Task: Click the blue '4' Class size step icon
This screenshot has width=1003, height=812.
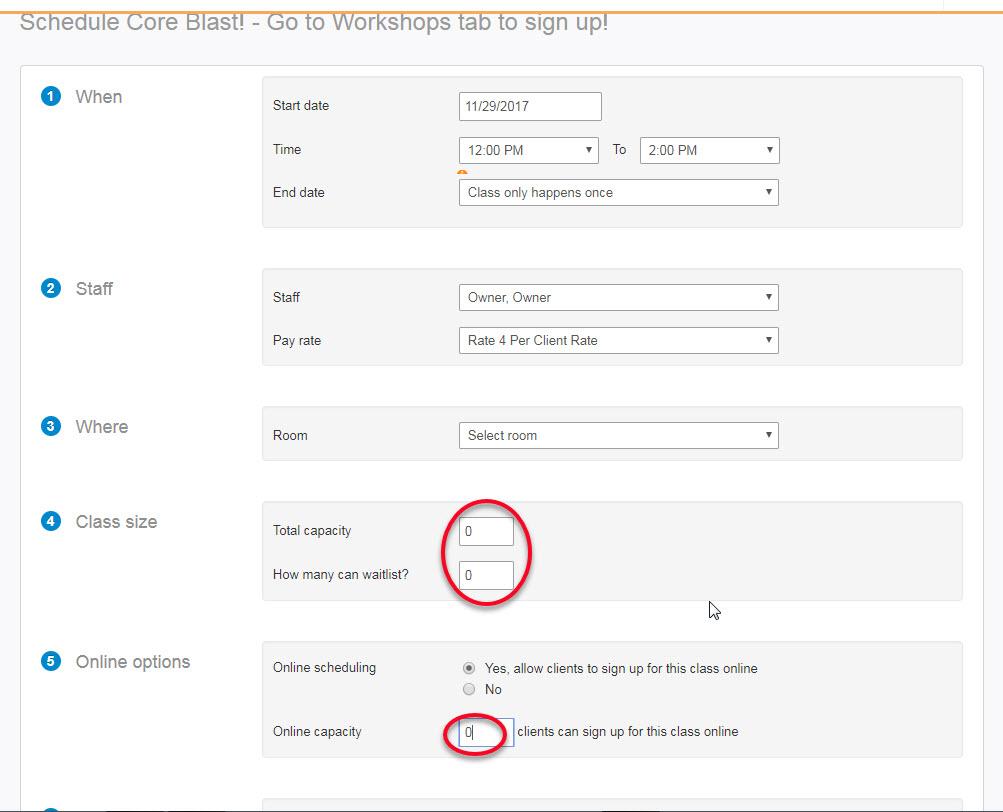Action: pyautogui.click(x=51, y=521)
